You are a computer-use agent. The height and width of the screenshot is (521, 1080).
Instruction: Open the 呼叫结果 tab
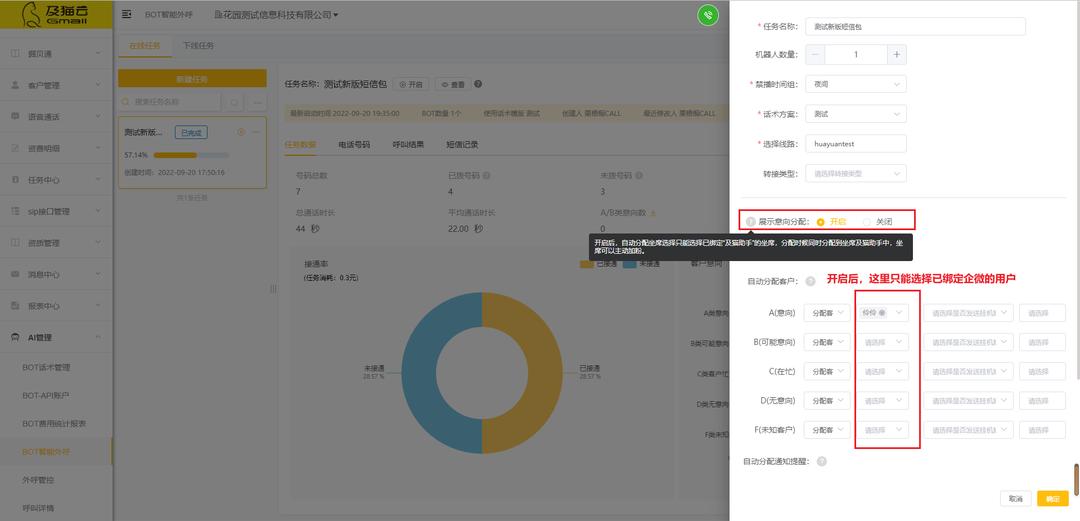pyautogui.click(x=408, y=145)
